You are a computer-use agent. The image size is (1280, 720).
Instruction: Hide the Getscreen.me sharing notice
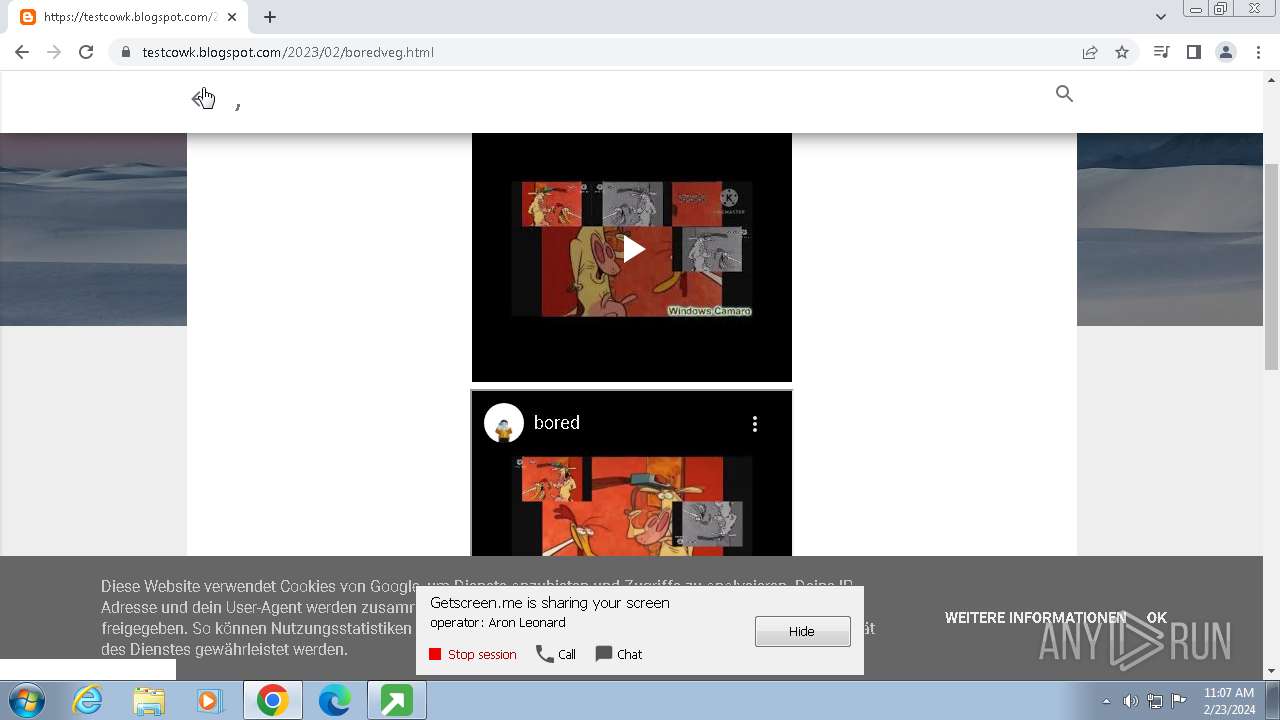(x=802, y=631)
